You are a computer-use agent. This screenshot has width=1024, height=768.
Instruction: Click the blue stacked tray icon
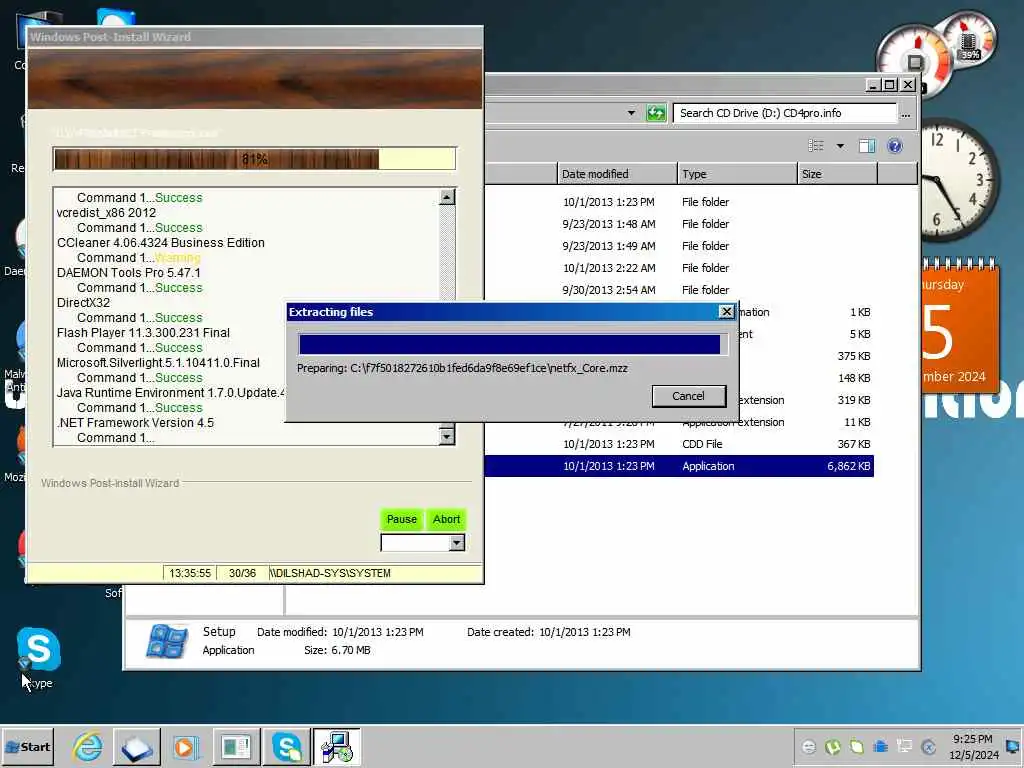[x=881, y=746]
